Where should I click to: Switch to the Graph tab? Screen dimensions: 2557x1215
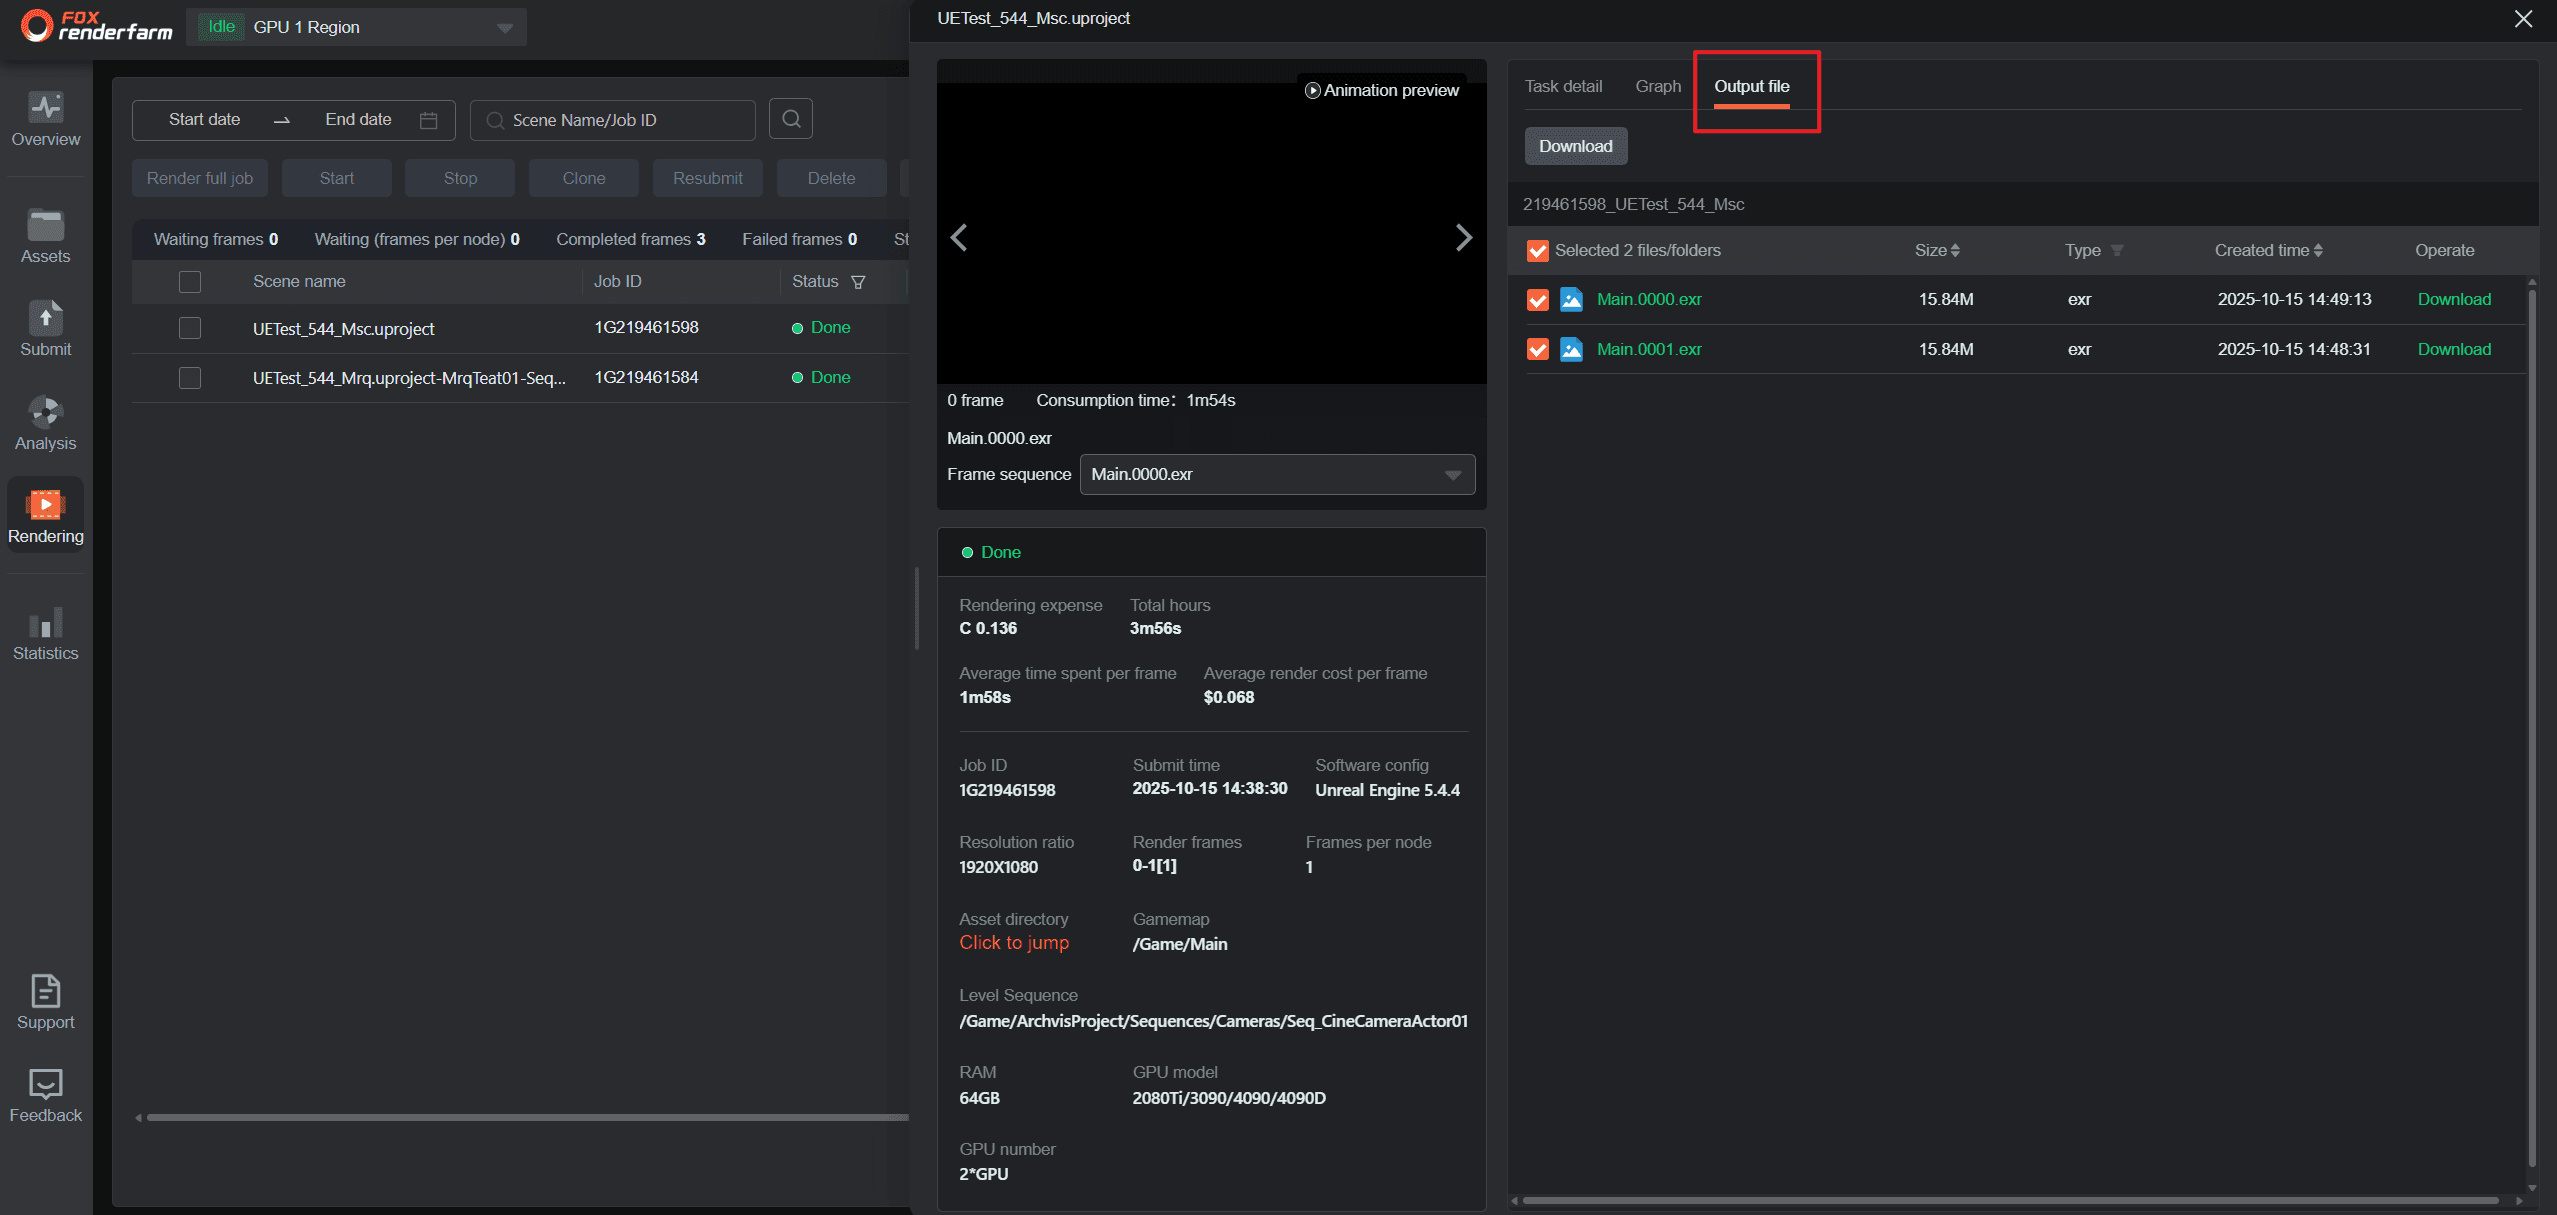click(x=1657, y=87)
